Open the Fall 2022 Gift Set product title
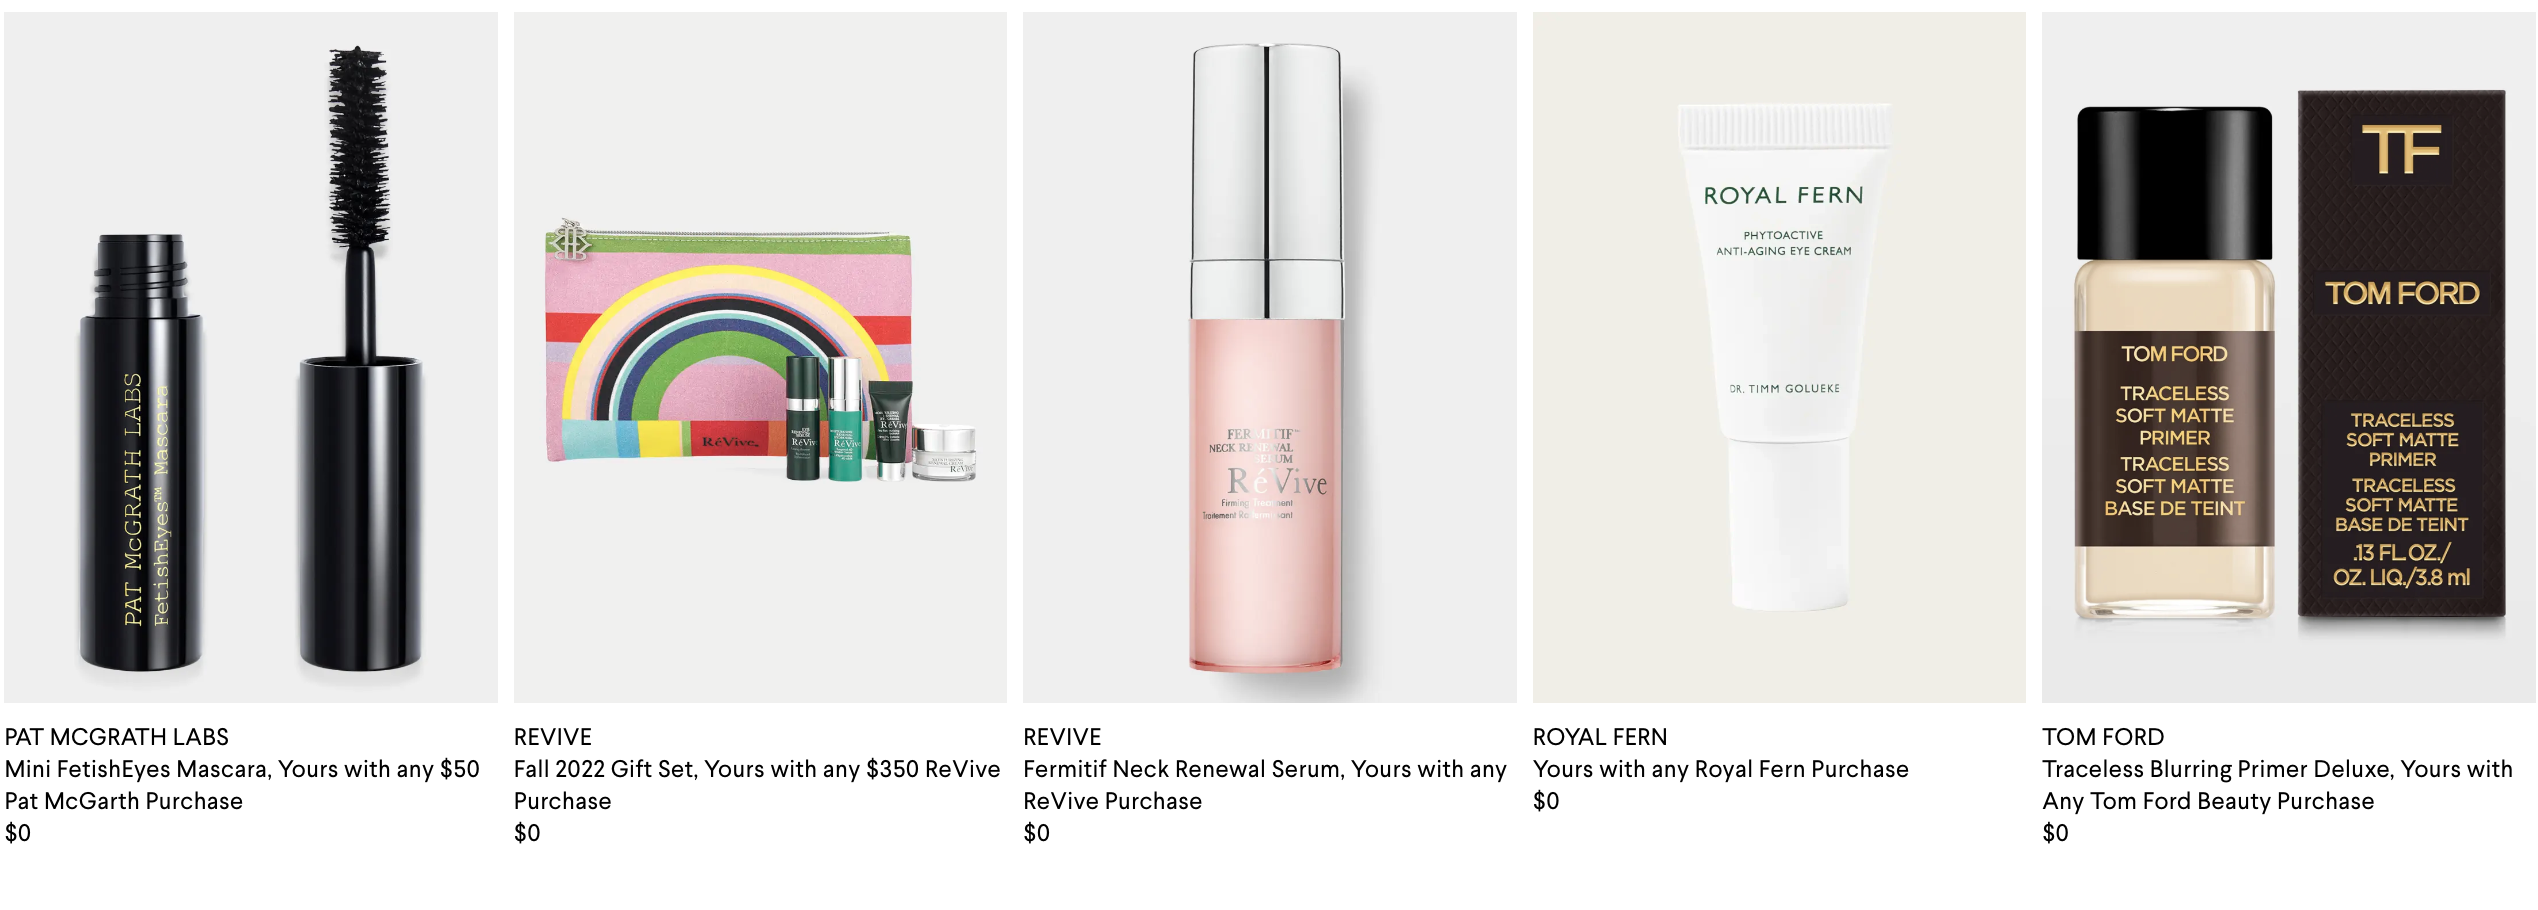The image size is (2538, 910). click(x=757, y=785)
